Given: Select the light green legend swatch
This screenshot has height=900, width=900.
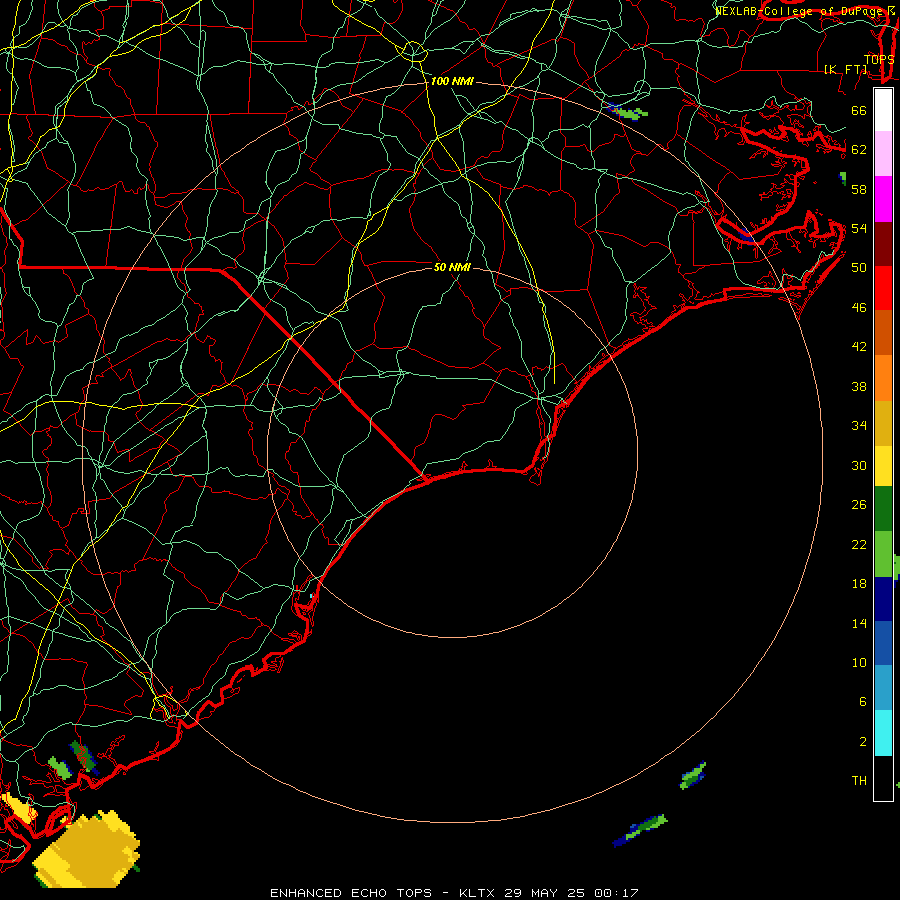Looking at the screenshot, I should point(883,554).
